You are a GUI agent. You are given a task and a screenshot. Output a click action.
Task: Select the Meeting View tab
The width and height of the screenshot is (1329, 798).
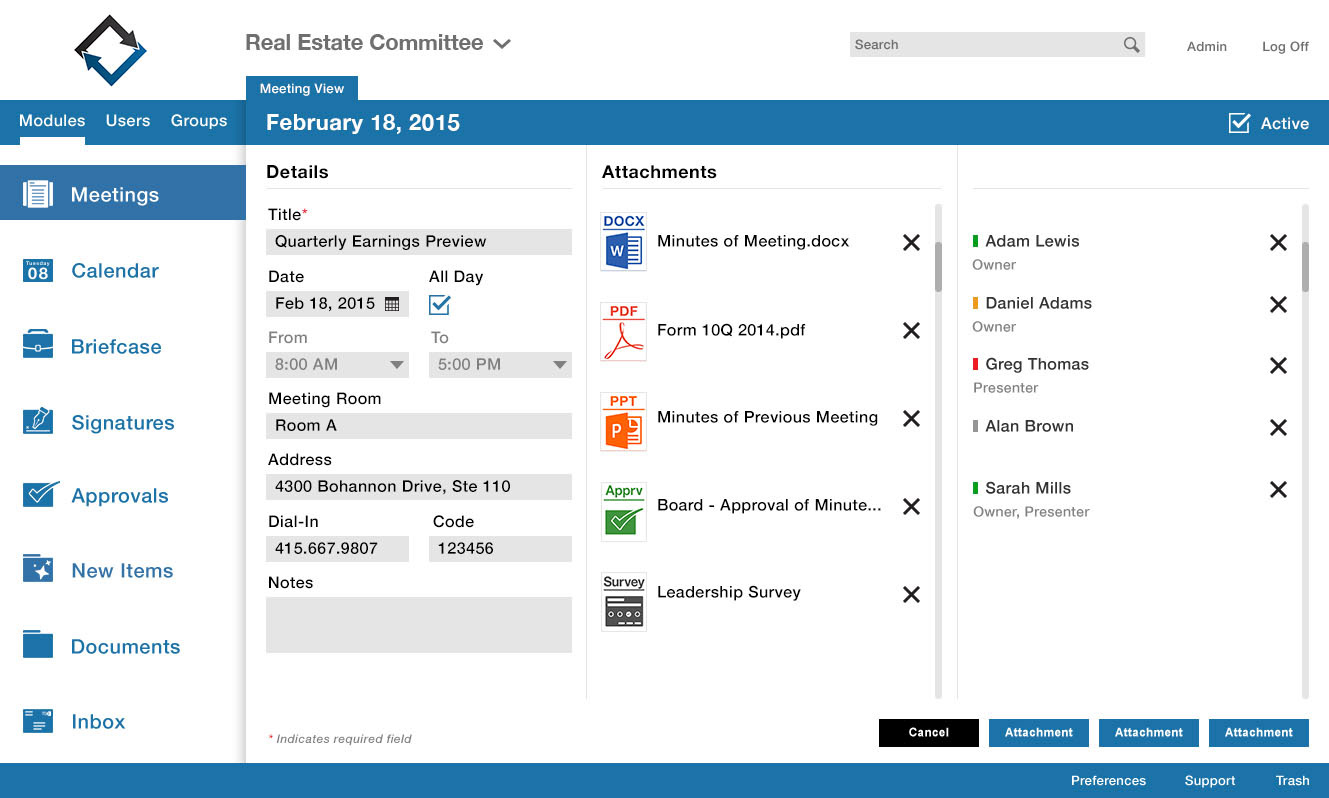[302, 88]
